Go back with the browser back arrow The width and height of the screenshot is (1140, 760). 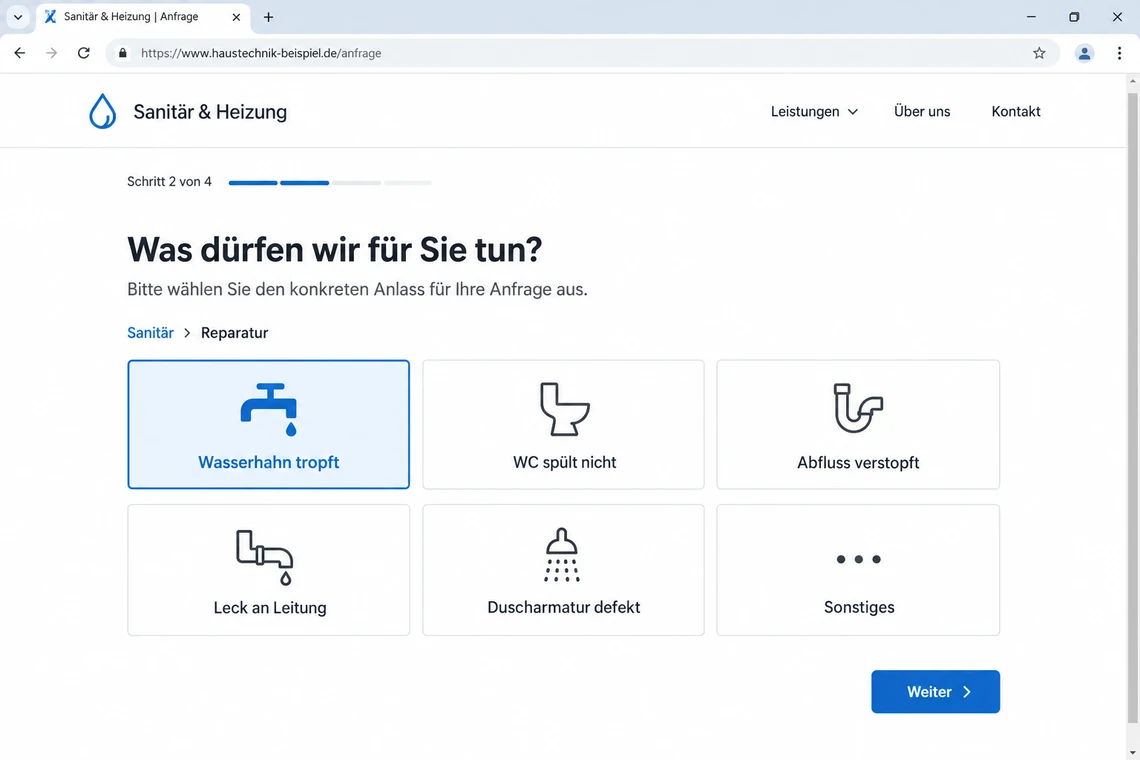[20, 53]
